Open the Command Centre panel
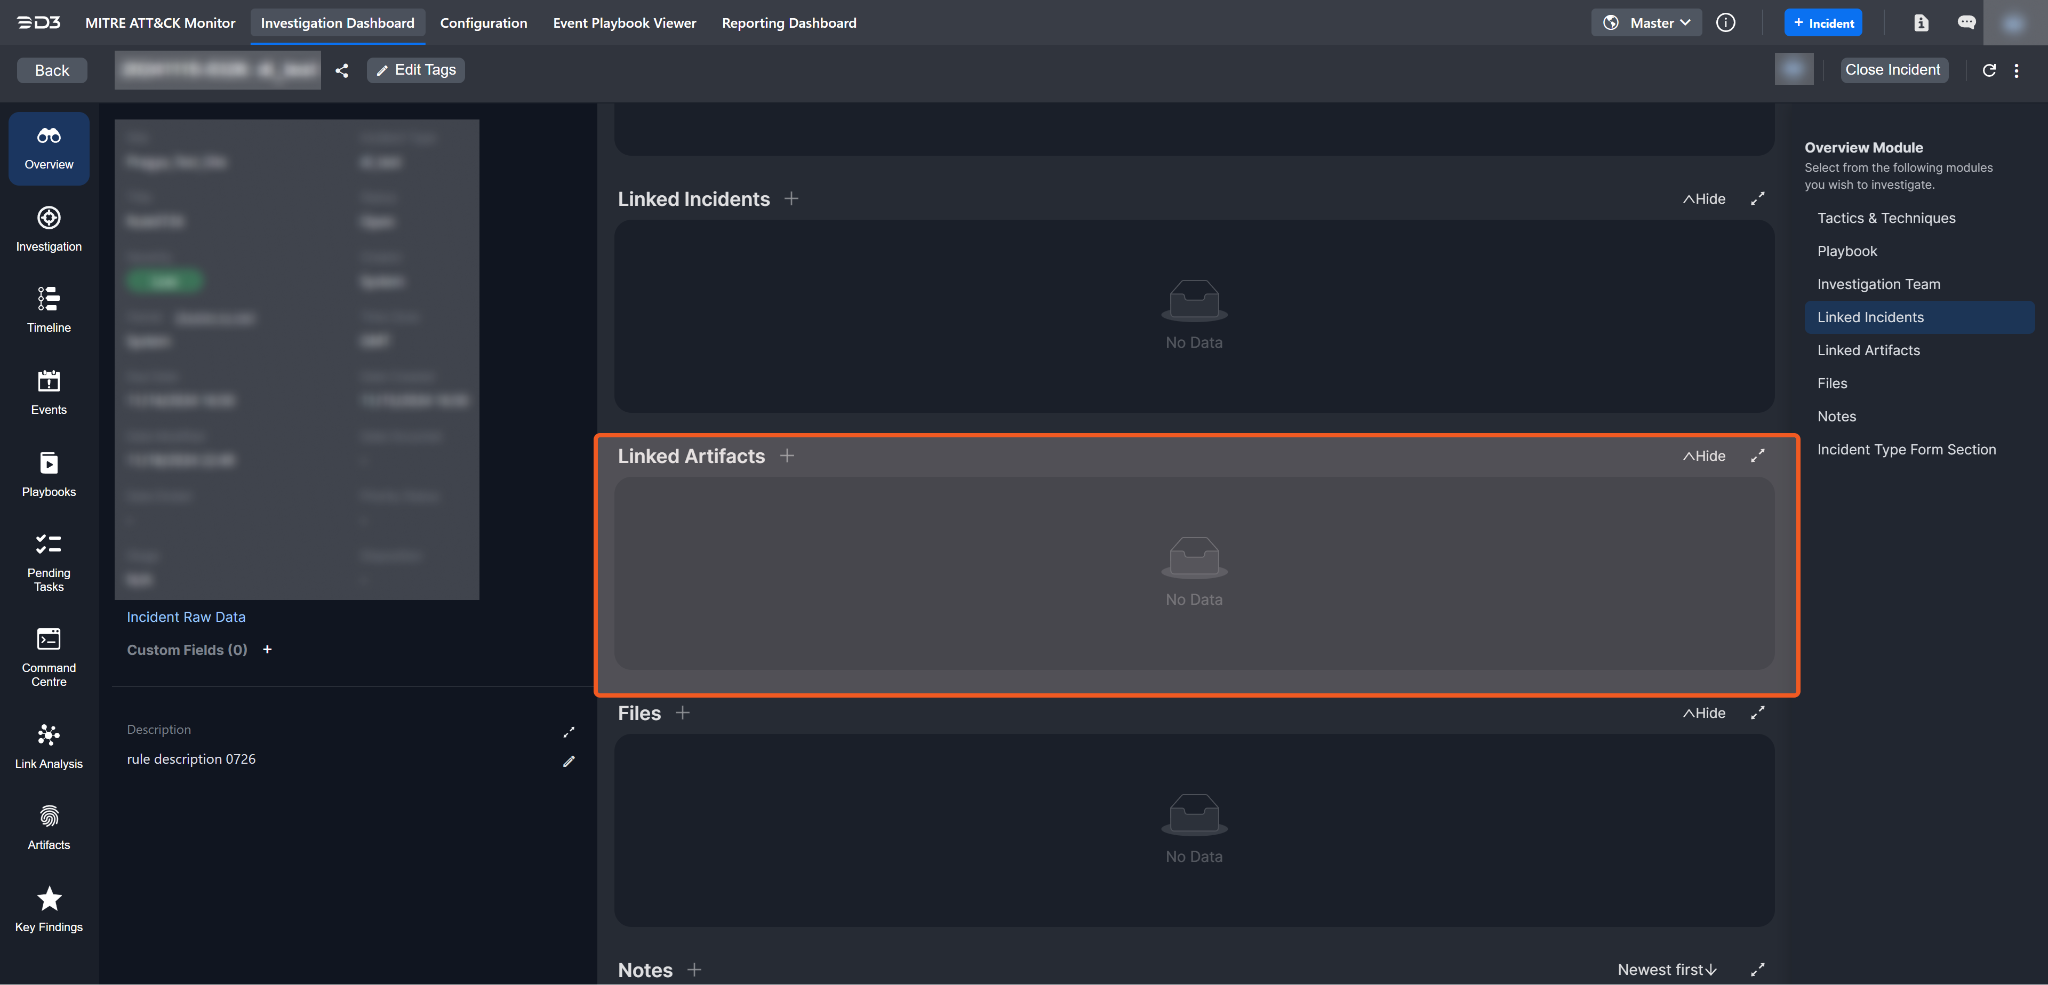This screenshot has height=985, width=2048. (49, 656)
